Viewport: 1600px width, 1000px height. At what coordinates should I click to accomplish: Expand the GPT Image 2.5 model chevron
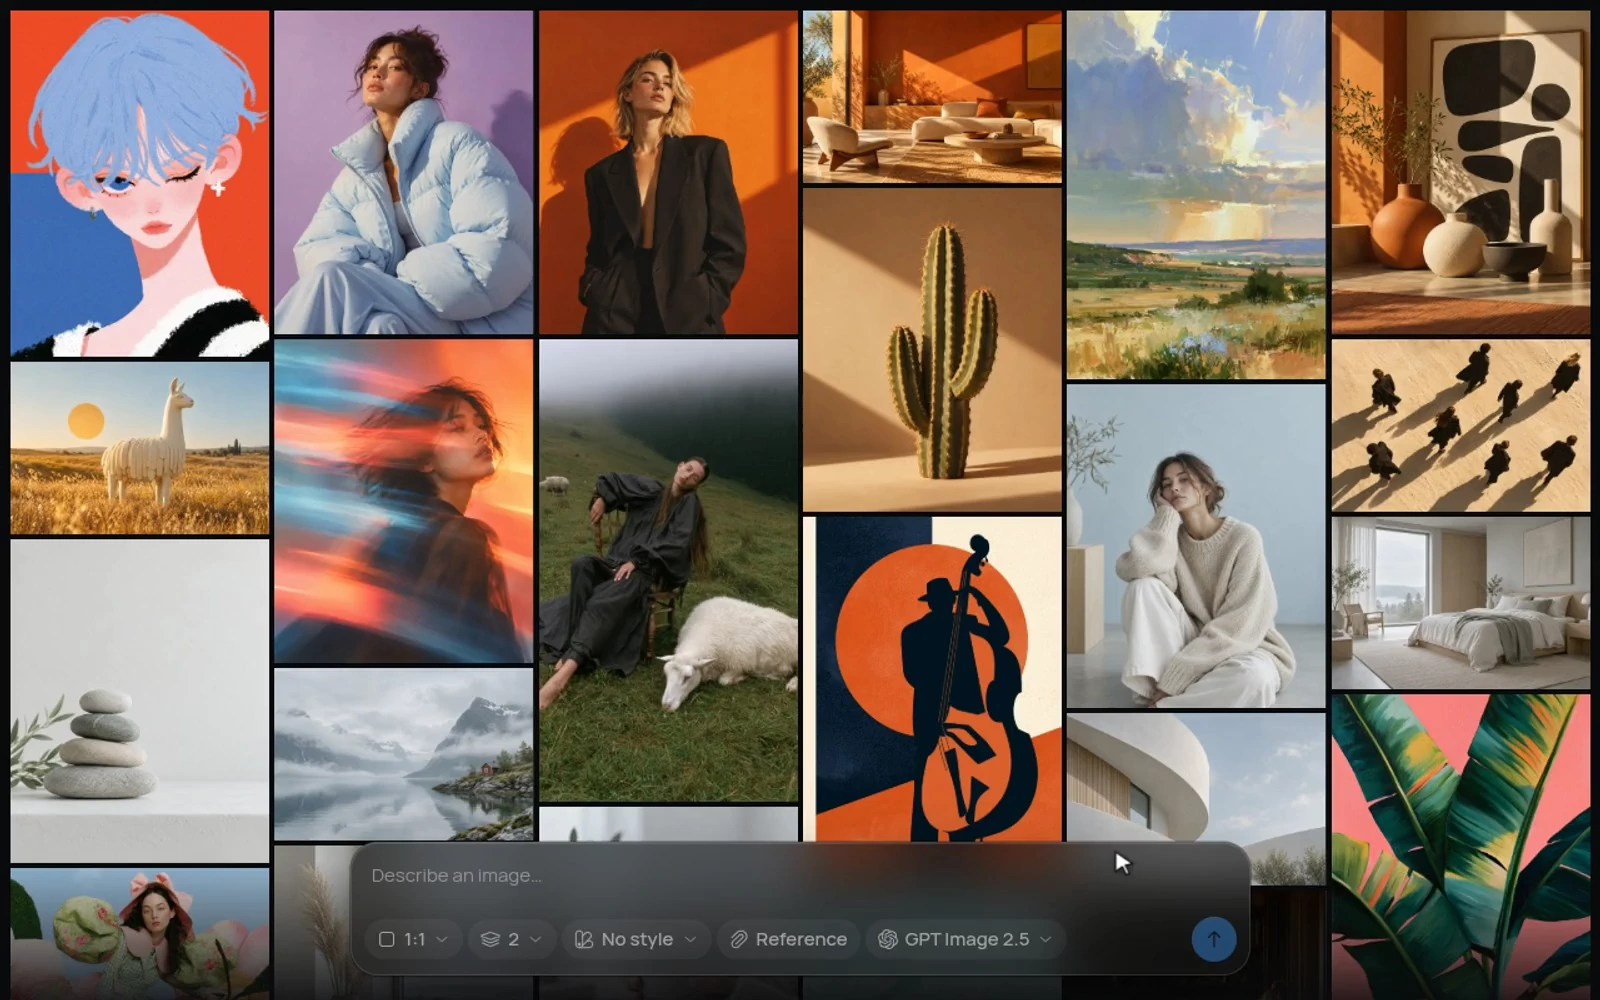1046,939
